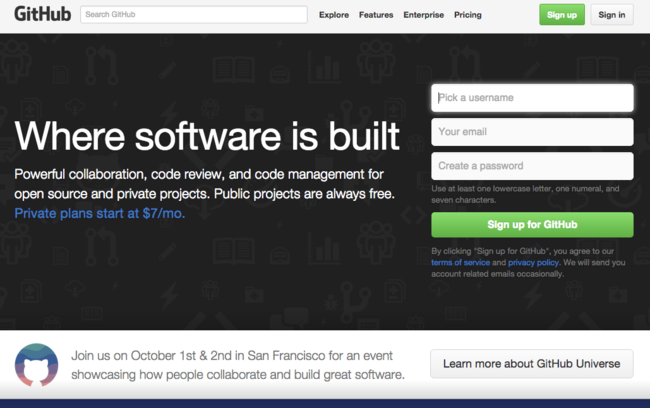Open the Explore menu item
The width and height of the screenshot is (650, 408).
point(334,15)
